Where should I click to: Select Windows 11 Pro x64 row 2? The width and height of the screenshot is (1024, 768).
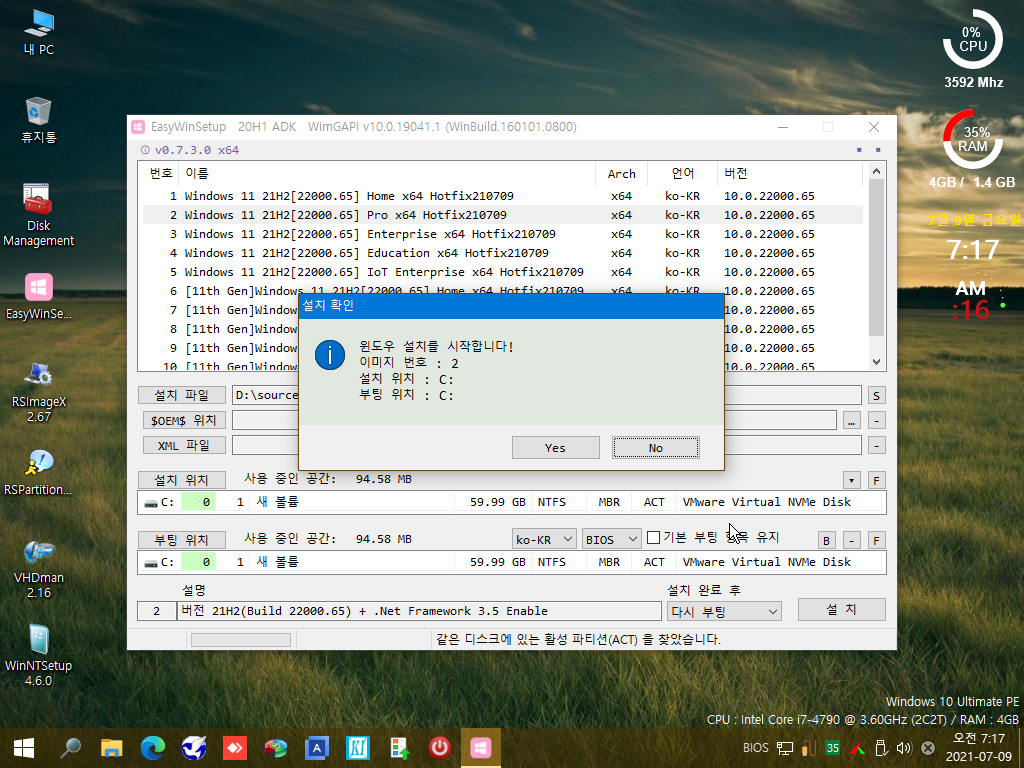point(503,215)
